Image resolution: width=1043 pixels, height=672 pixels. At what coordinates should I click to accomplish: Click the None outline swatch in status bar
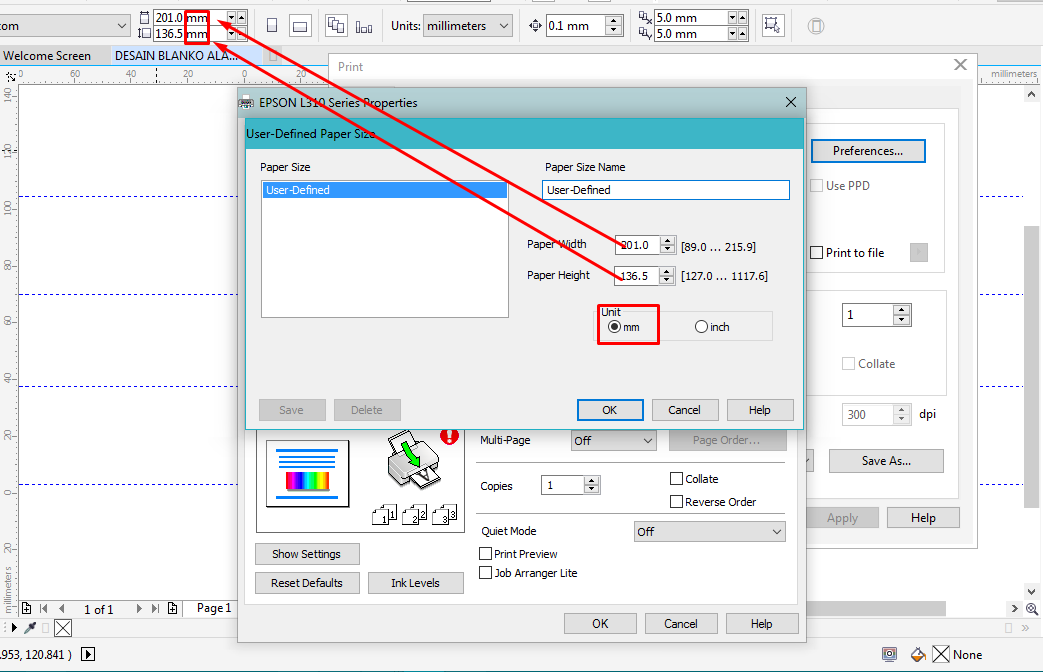point(941,655)
